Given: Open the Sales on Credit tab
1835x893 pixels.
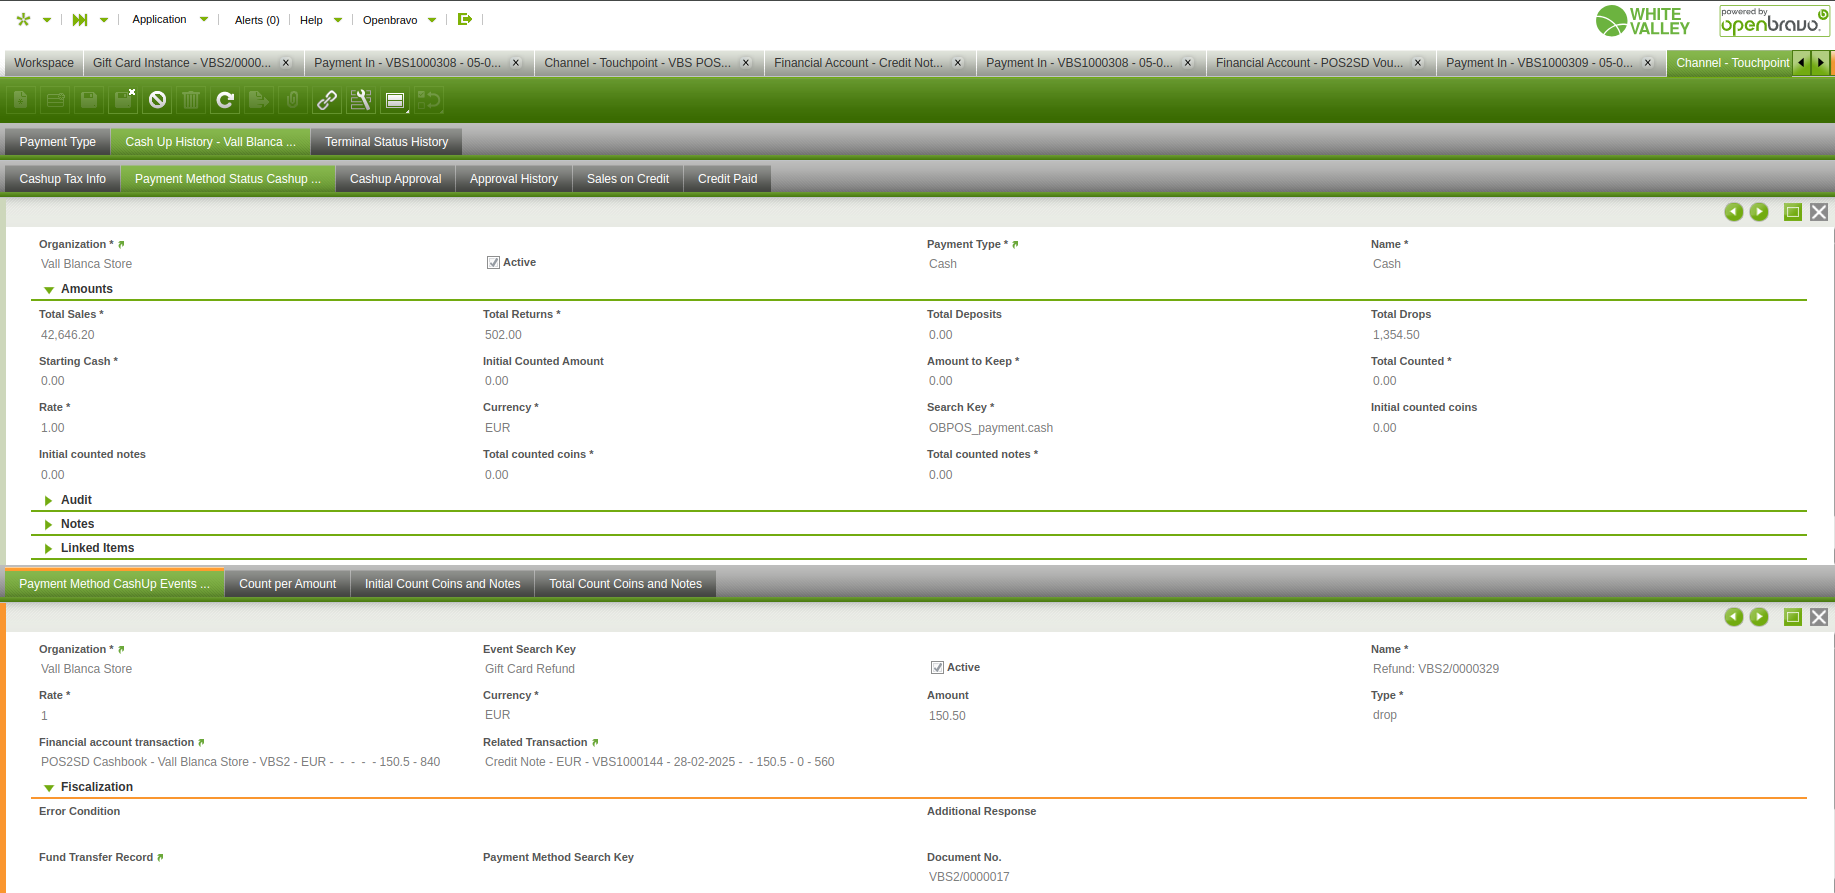Looking at the screenshot, I should coord(628,179).
